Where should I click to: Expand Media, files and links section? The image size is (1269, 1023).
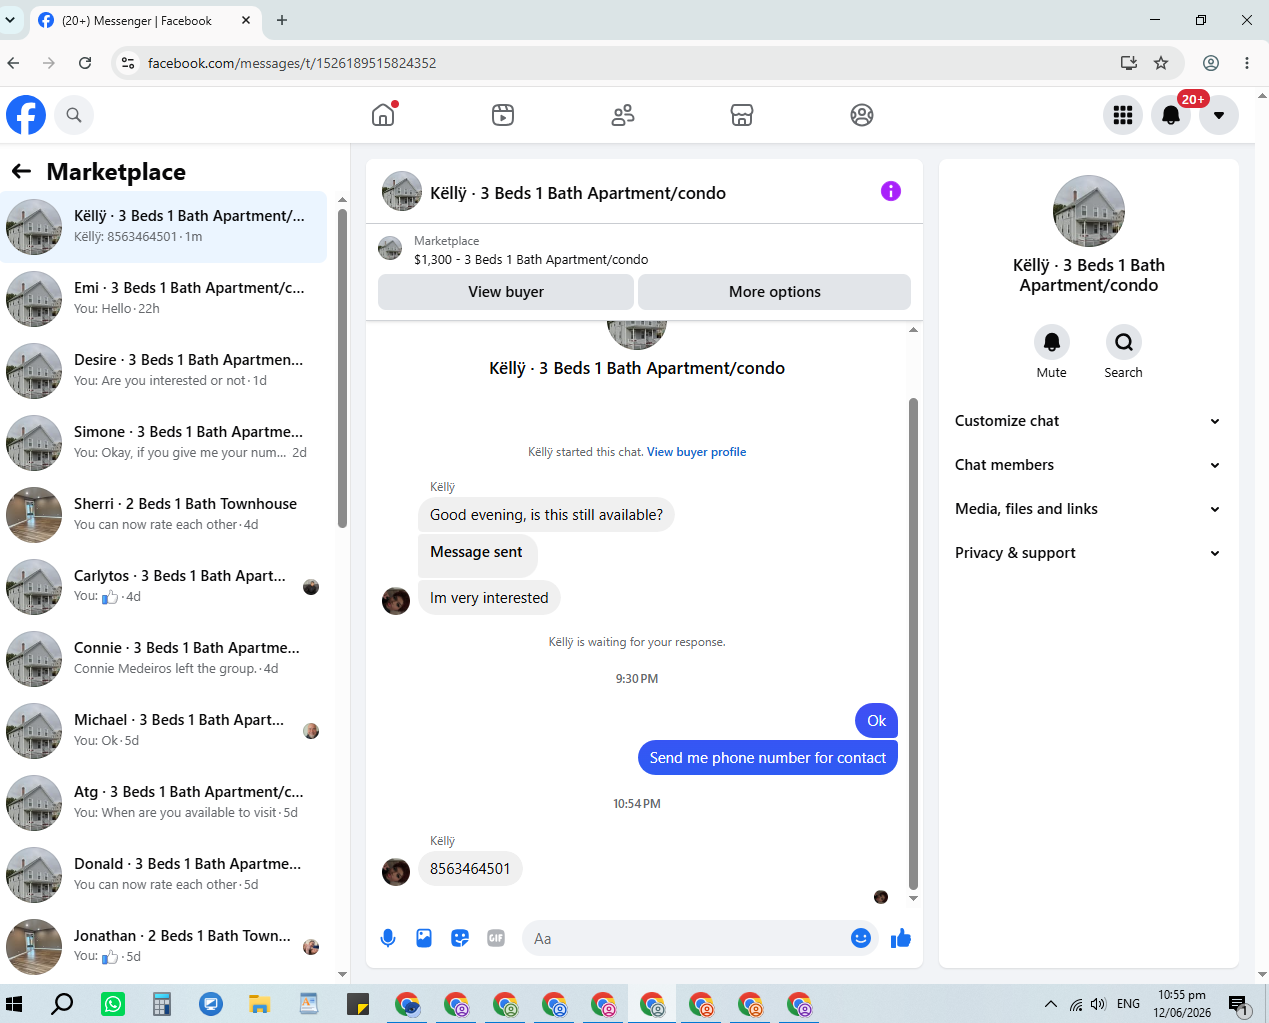click(x=1088, y=509)
